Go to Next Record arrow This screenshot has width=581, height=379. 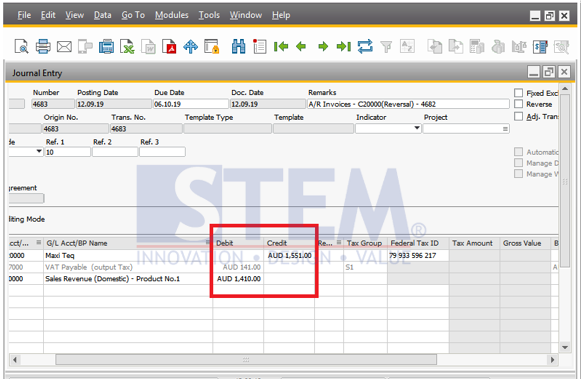(323, 47)
